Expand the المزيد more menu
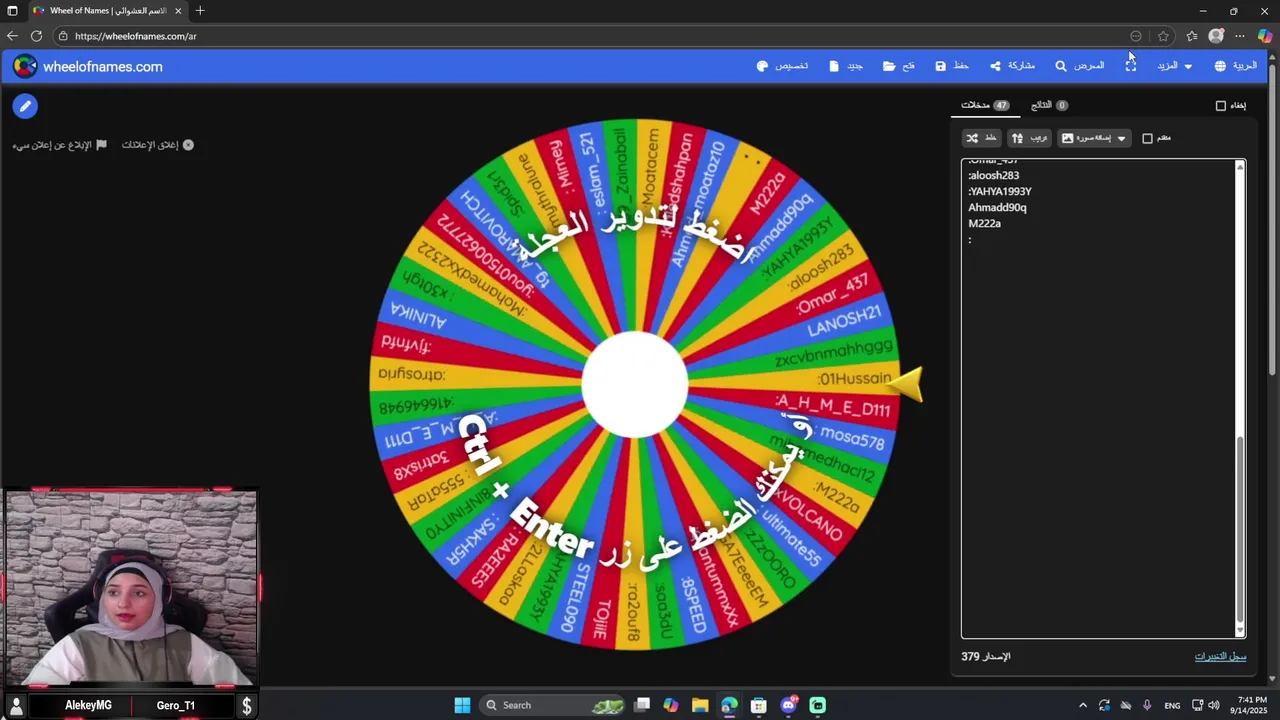The height and width of the screenshot is (720, 1280). tap(1175, 66)
